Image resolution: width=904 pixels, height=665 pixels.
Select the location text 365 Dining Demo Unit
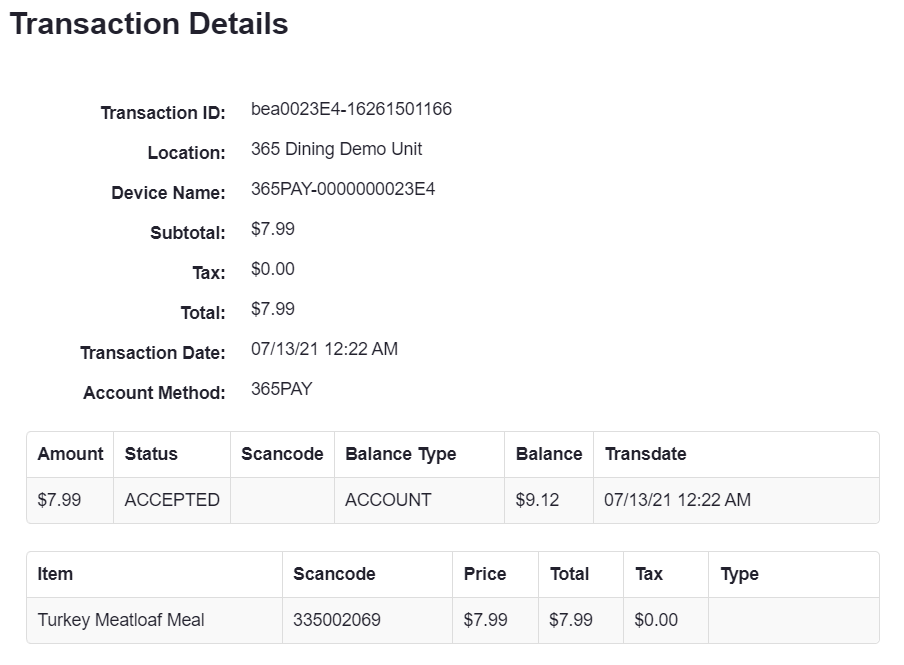coord(336,149)
